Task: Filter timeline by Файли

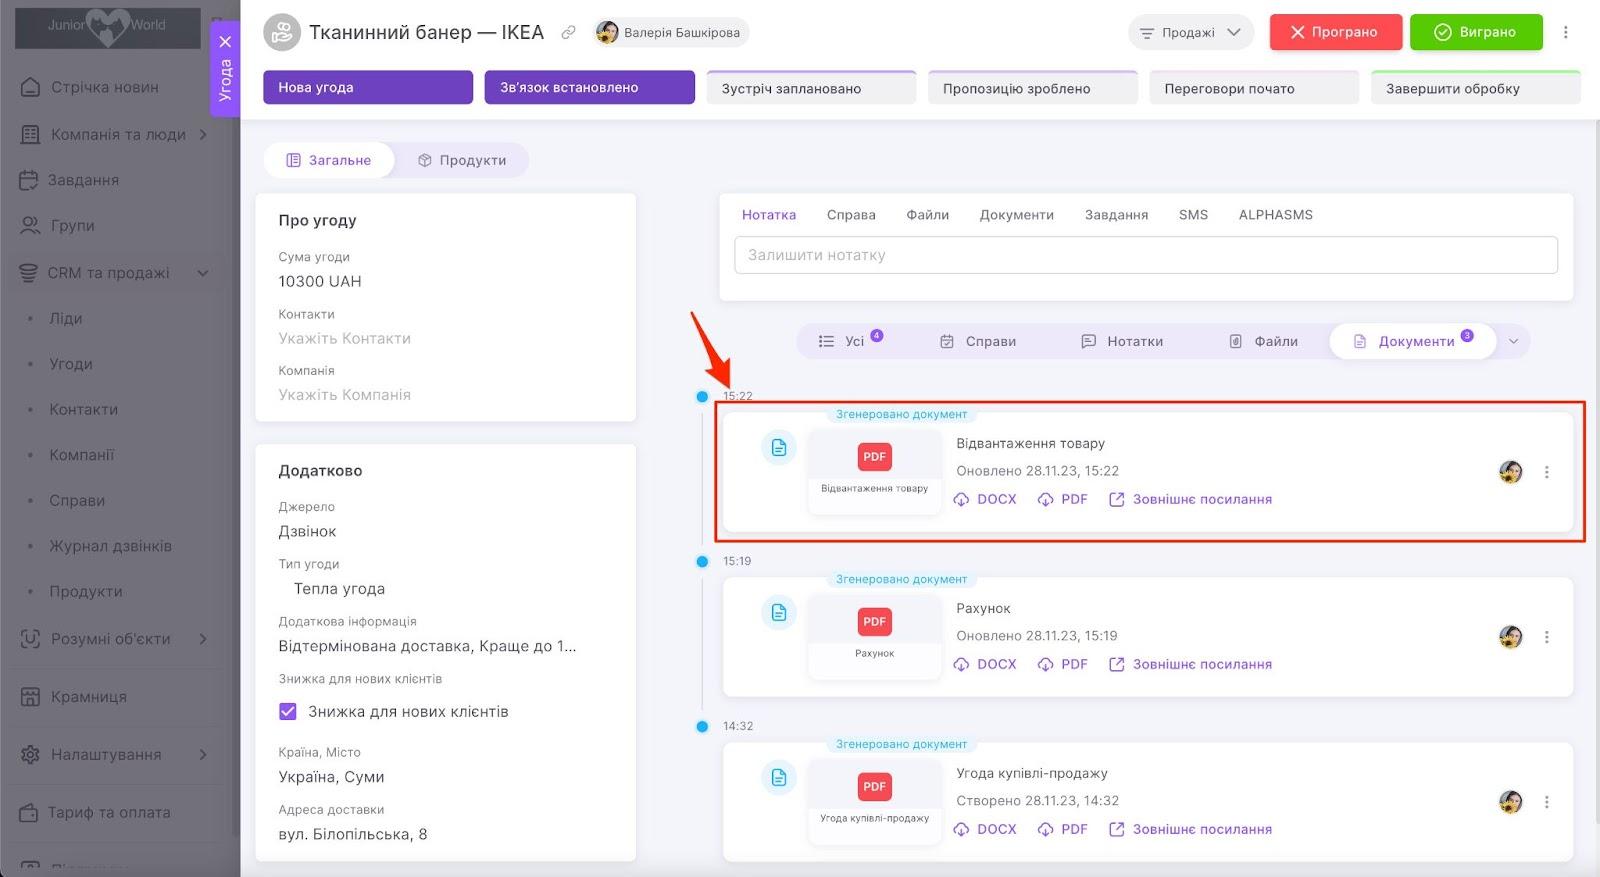Action: tap(1263, 341)
